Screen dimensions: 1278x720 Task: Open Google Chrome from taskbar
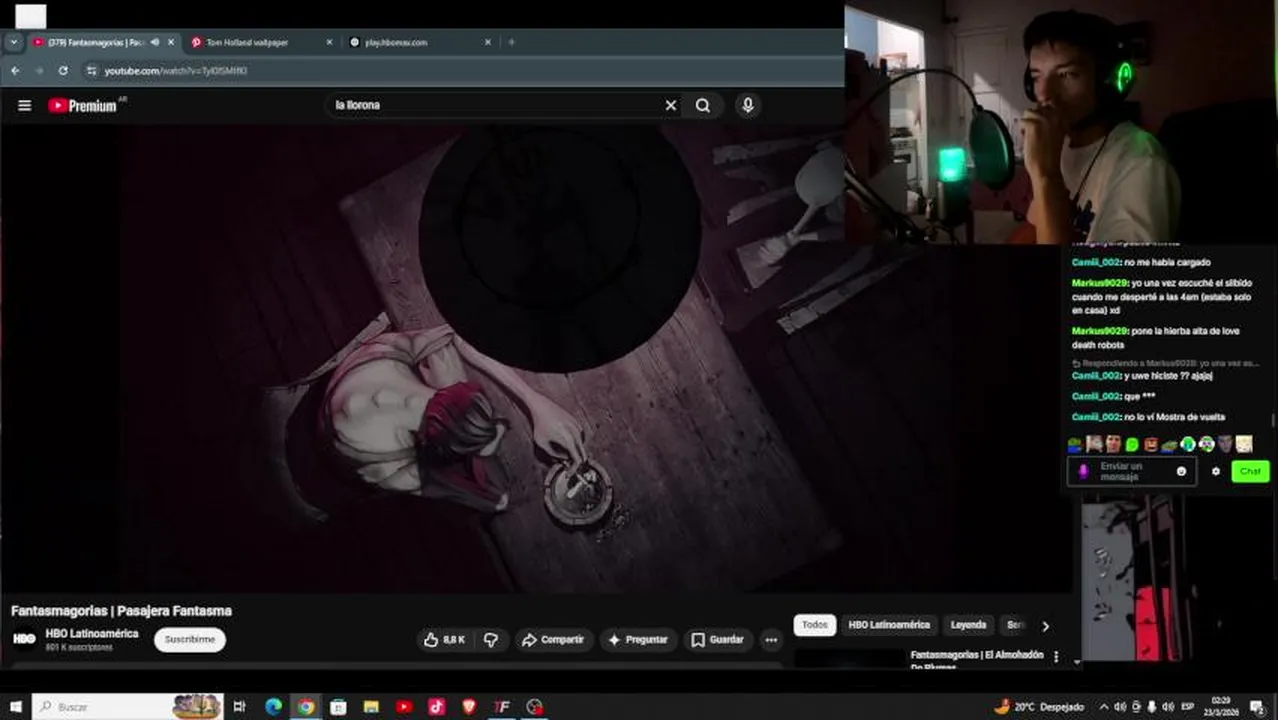pos(306,707)
